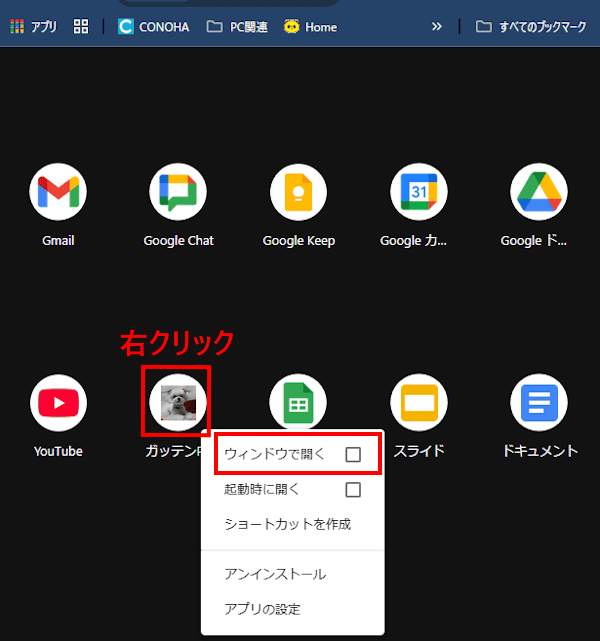Tick the 起動時に開く checkbox

tap(353, 489)
